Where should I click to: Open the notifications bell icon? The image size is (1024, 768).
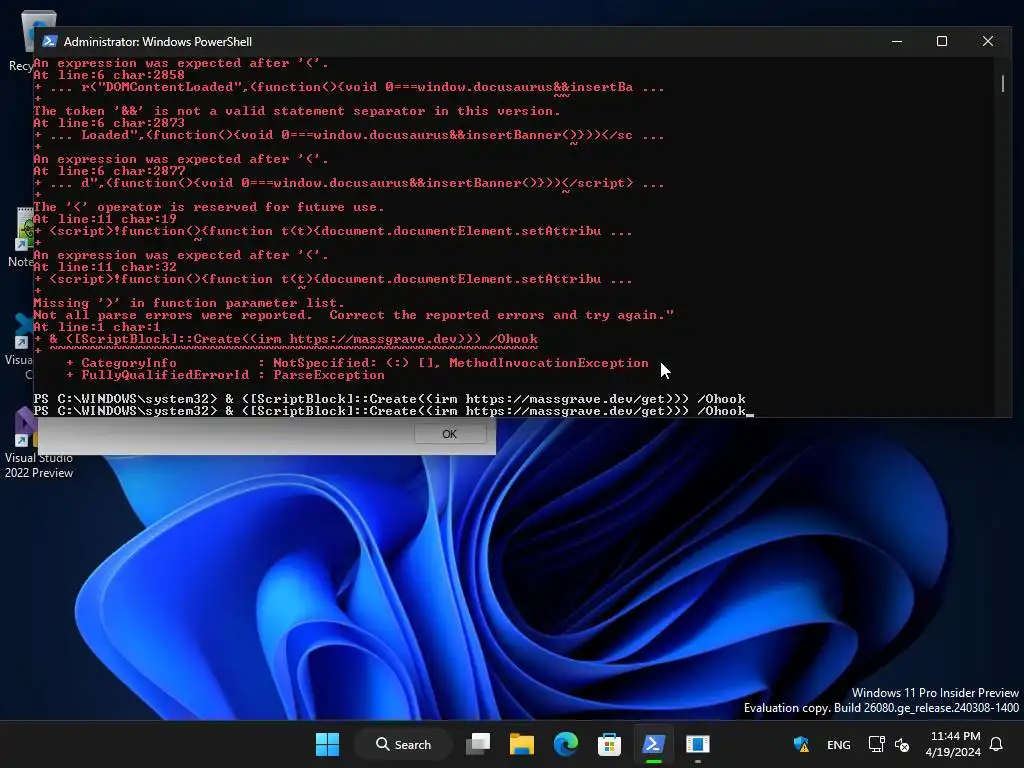coord(996,744)
